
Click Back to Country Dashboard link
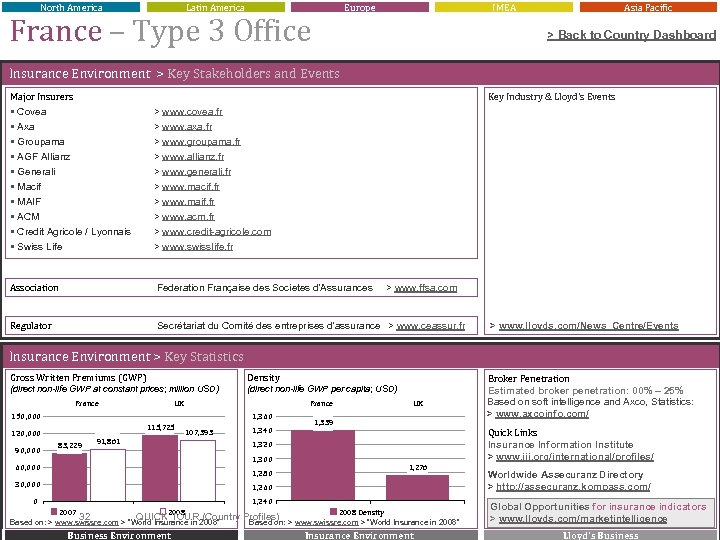[631, 35]
